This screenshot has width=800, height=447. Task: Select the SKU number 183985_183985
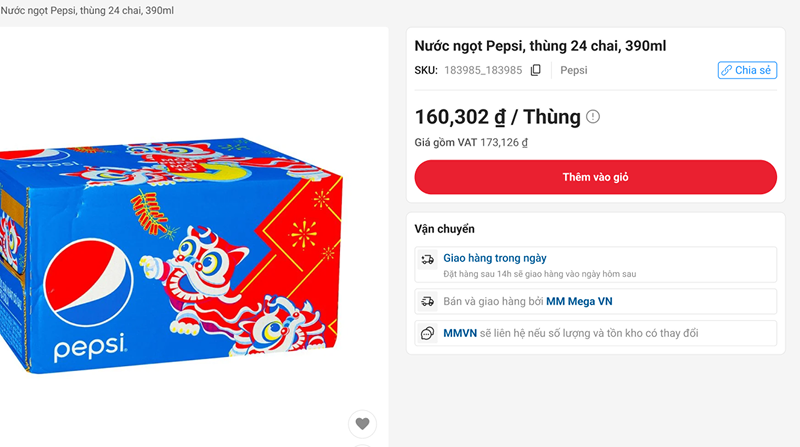click(x=483, y=70)
